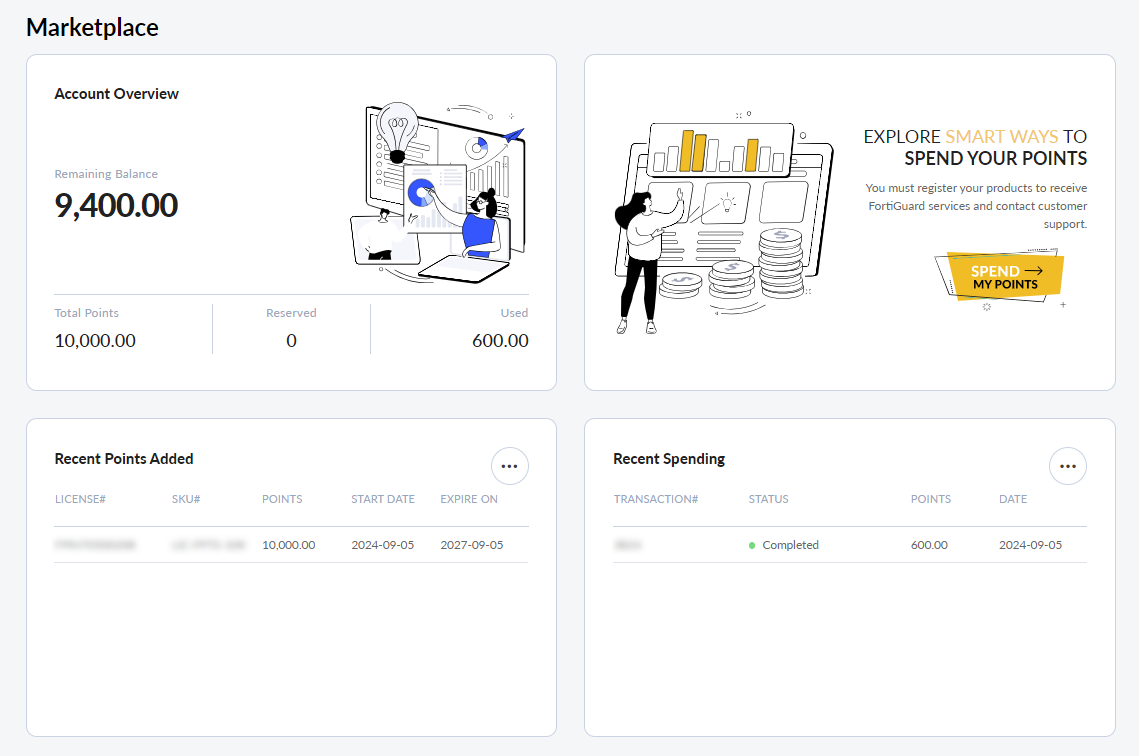The height and width of the screenshot is (756, 1139).
Task: Click the TRANSACTION# column header
Action: tap(656, 500)
